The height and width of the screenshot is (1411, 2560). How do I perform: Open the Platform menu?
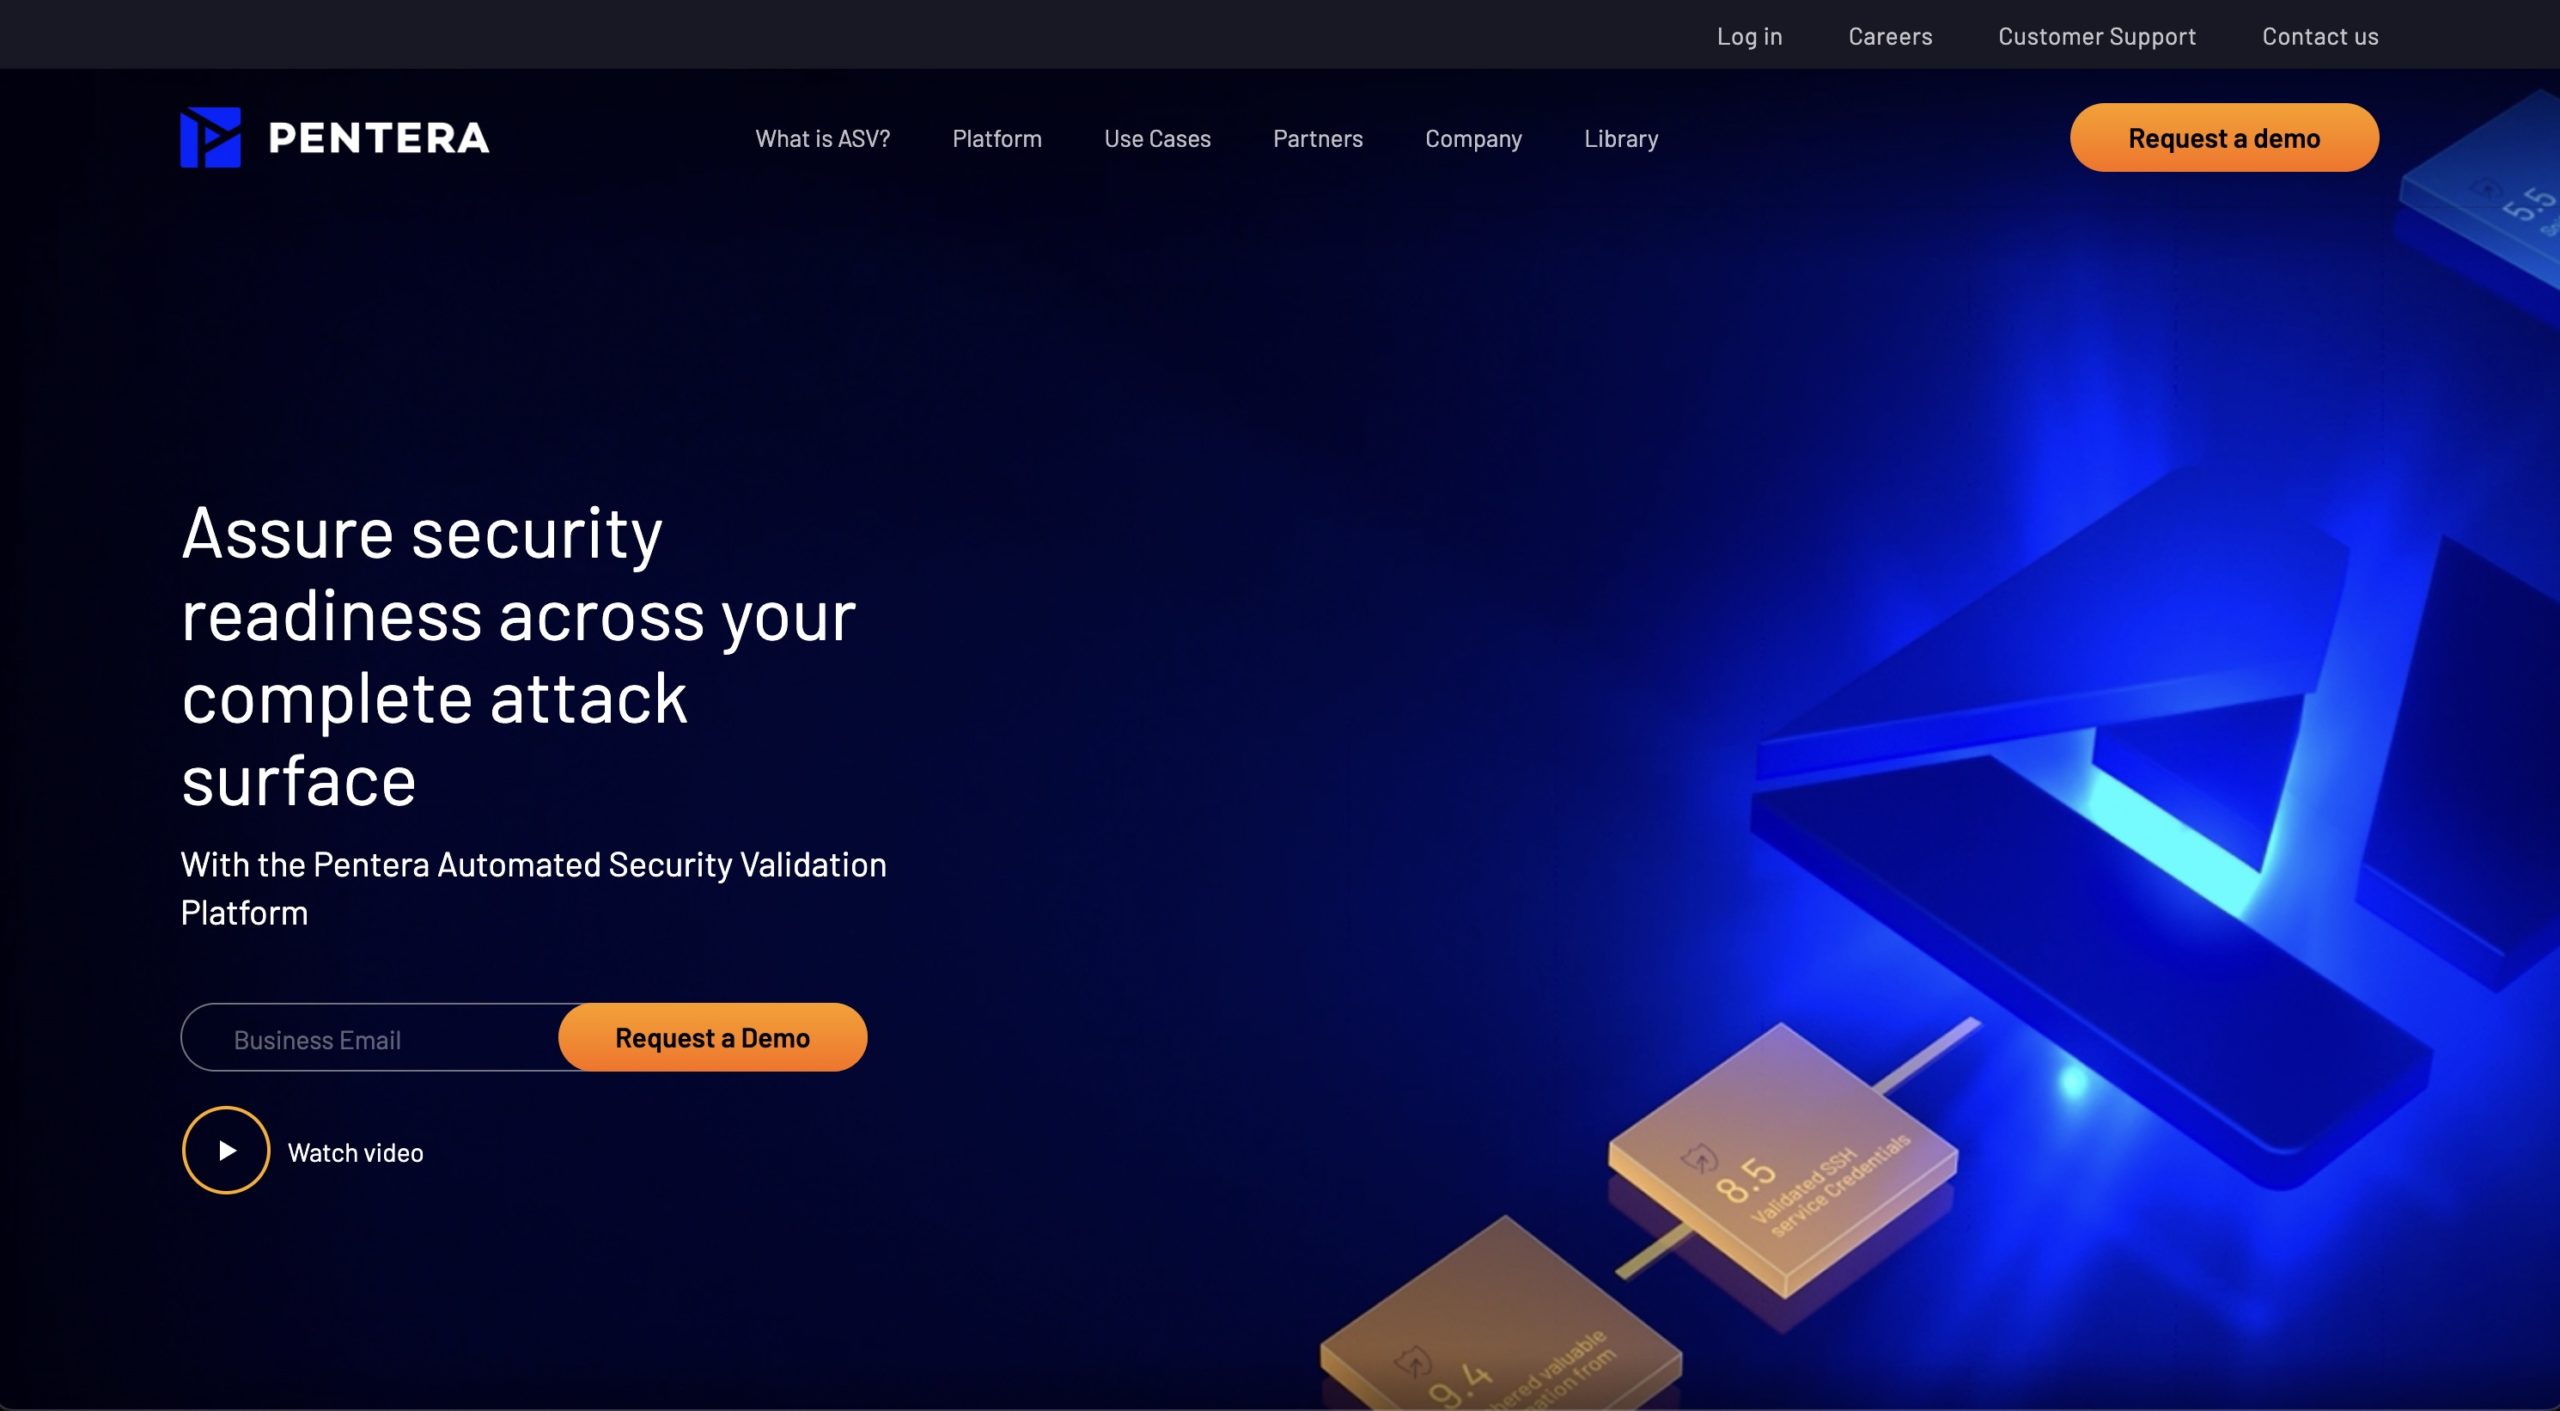(997, 139)
